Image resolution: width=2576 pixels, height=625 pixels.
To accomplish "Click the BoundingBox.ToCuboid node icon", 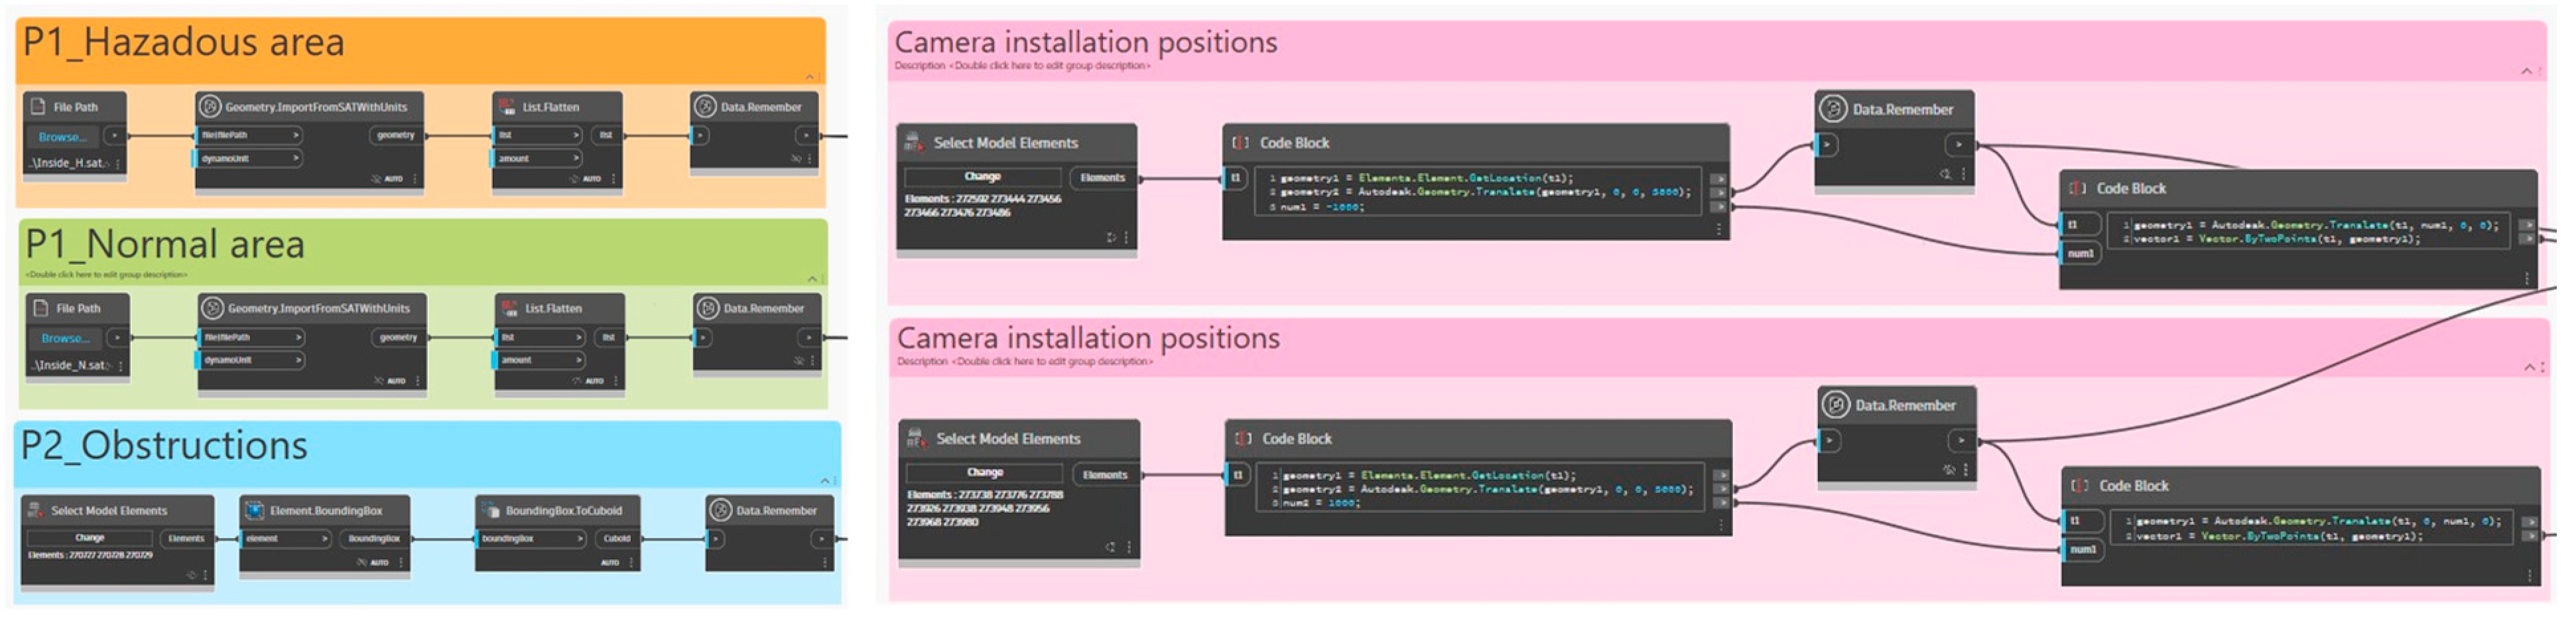I will click(x=490, y=511).
